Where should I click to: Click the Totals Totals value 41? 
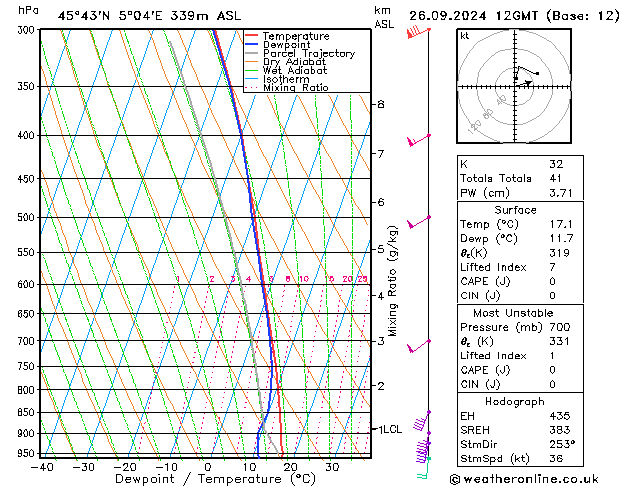click(x=556, y=178)
